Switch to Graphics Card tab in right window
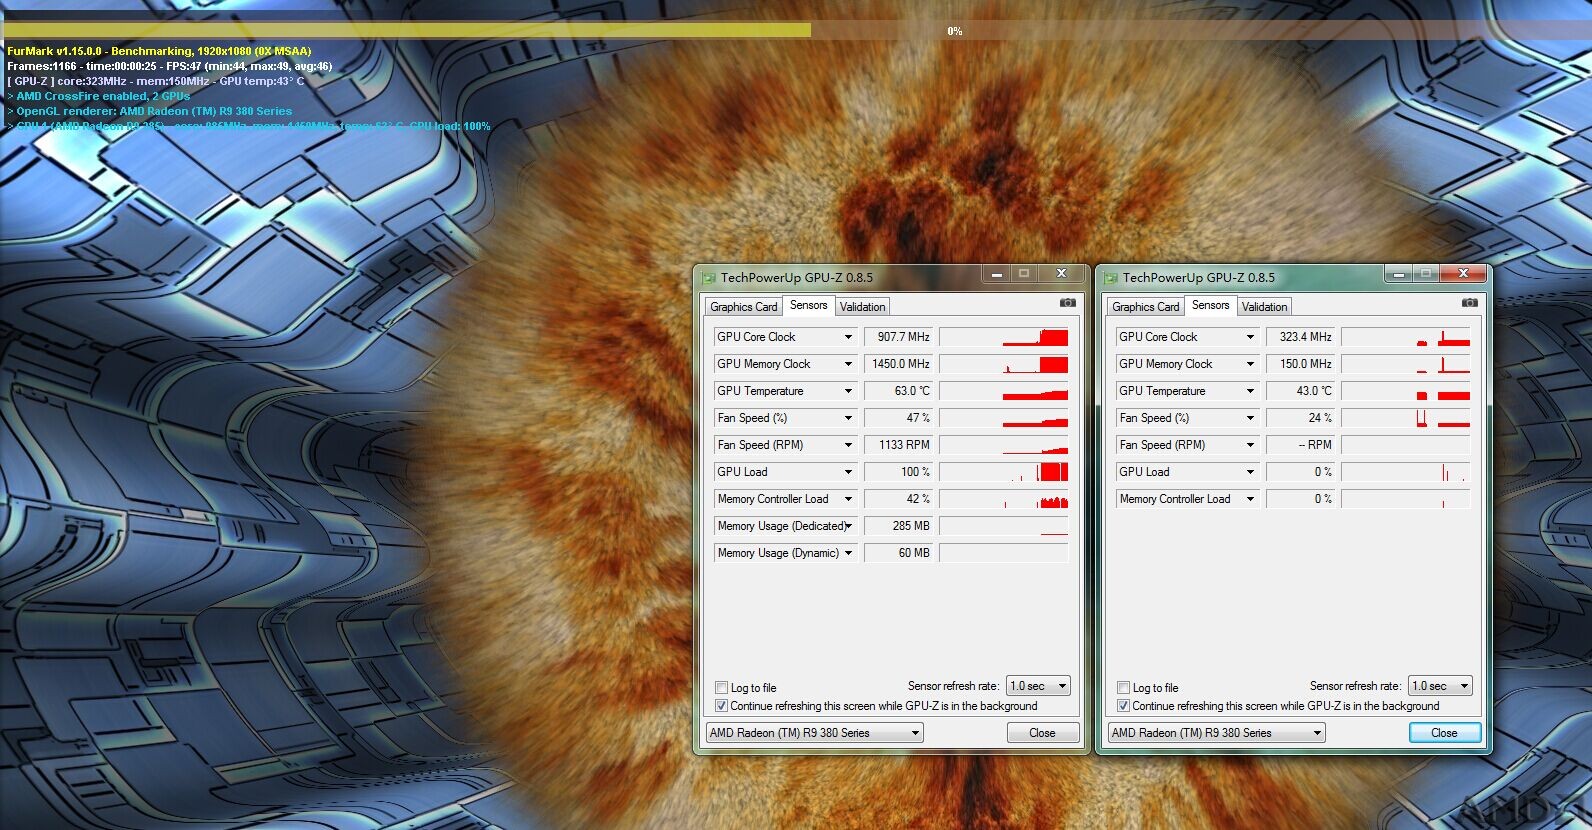 pos(1146,307)
